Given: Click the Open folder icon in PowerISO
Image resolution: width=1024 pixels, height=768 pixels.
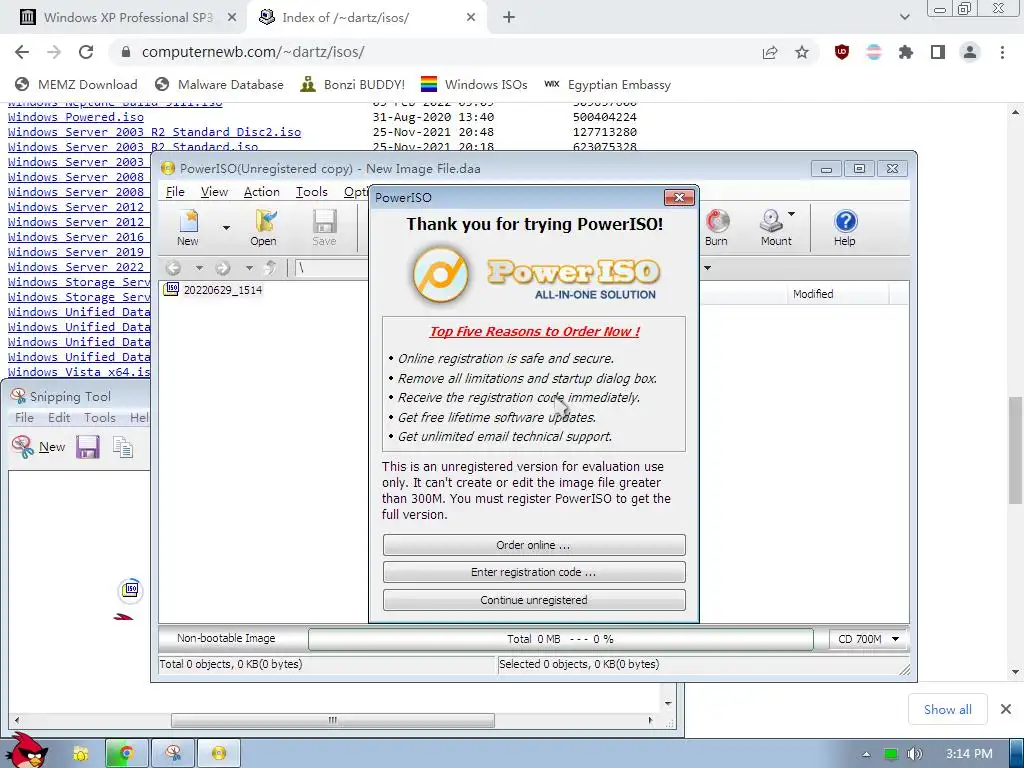Looking at the screenshot, I should pyautogui.click(x=264, y=222).
